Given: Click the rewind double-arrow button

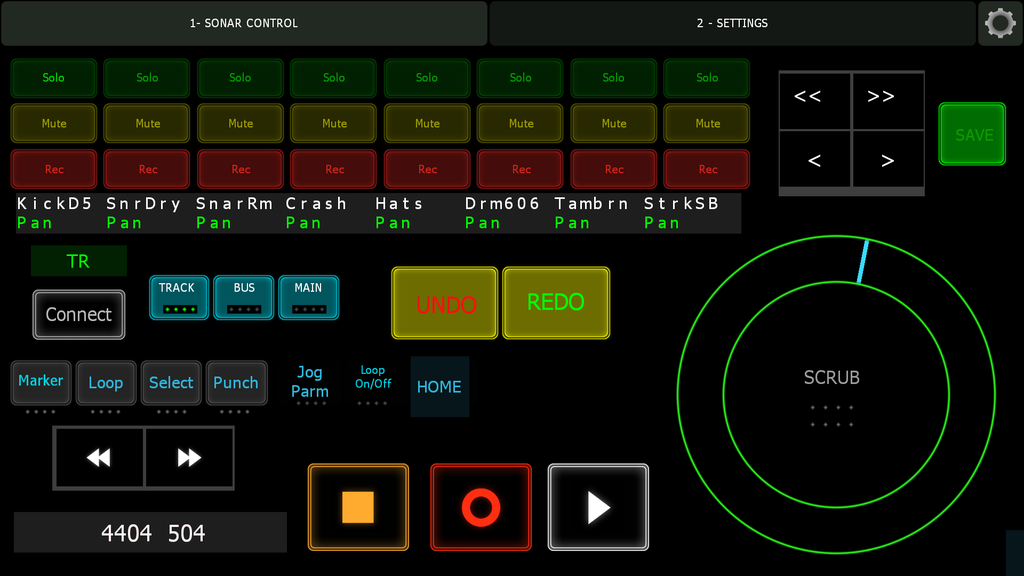Looking at the screenshot, I should 98,458.
